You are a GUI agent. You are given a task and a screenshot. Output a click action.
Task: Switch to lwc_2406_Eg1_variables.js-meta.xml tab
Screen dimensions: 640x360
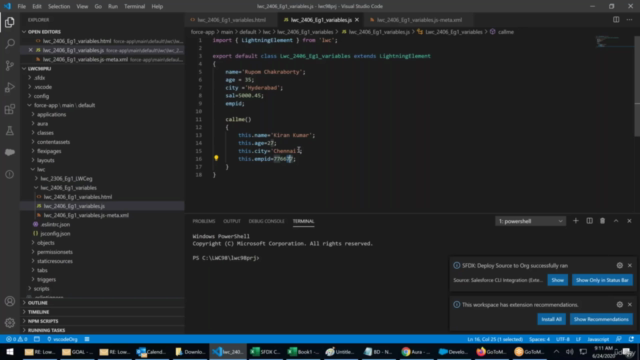(x=419, y=20)
